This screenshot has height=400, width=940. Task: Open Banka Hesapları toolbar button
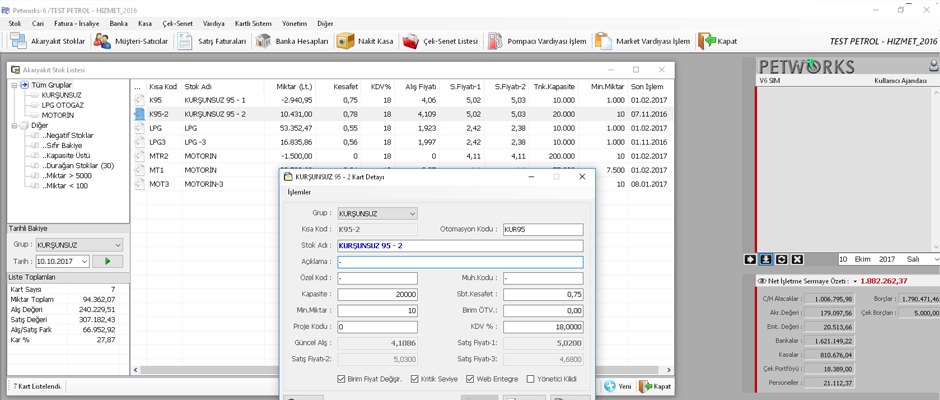click(x=293, y=41)
